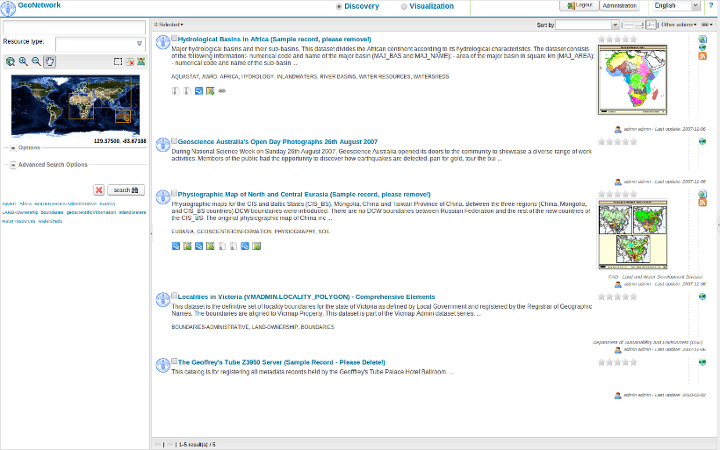
Task: Click chain link icon under Hydrological Basins record
Action: click(222, 91)
